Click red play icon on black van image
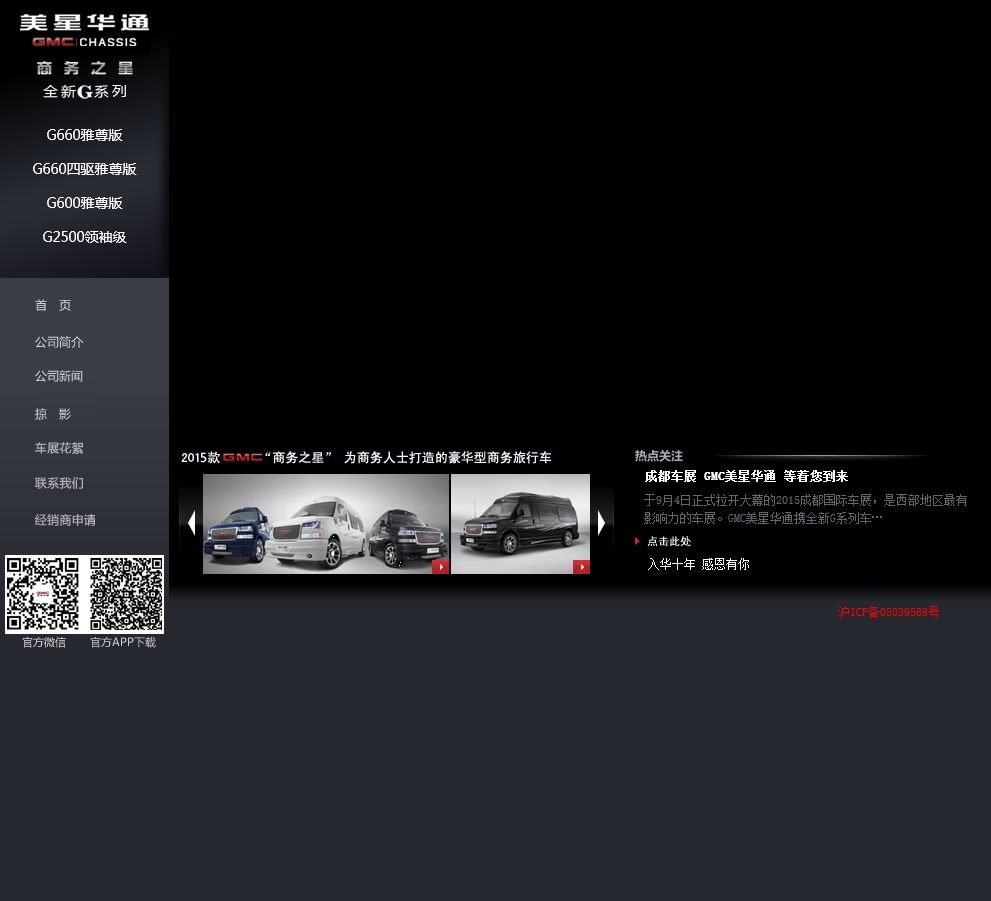 tap(581, 567)
